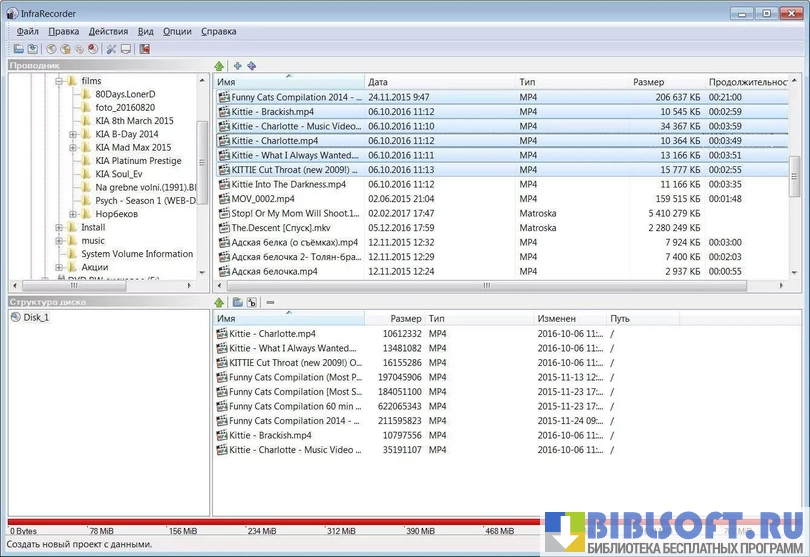Click the erase disc icon with red dot
Image resolution: width=810 pixels, height=557 pixels.
[x=92, y=49]
